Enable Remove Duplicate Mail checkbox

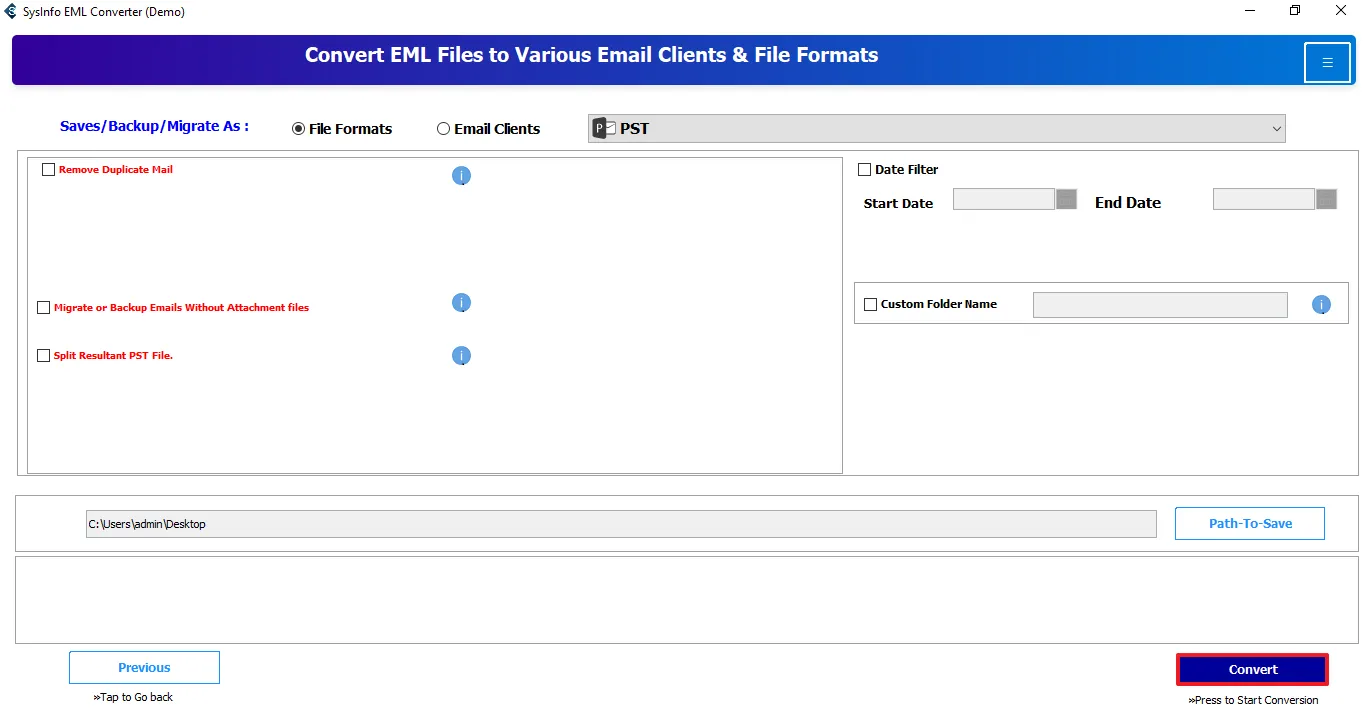48,170
